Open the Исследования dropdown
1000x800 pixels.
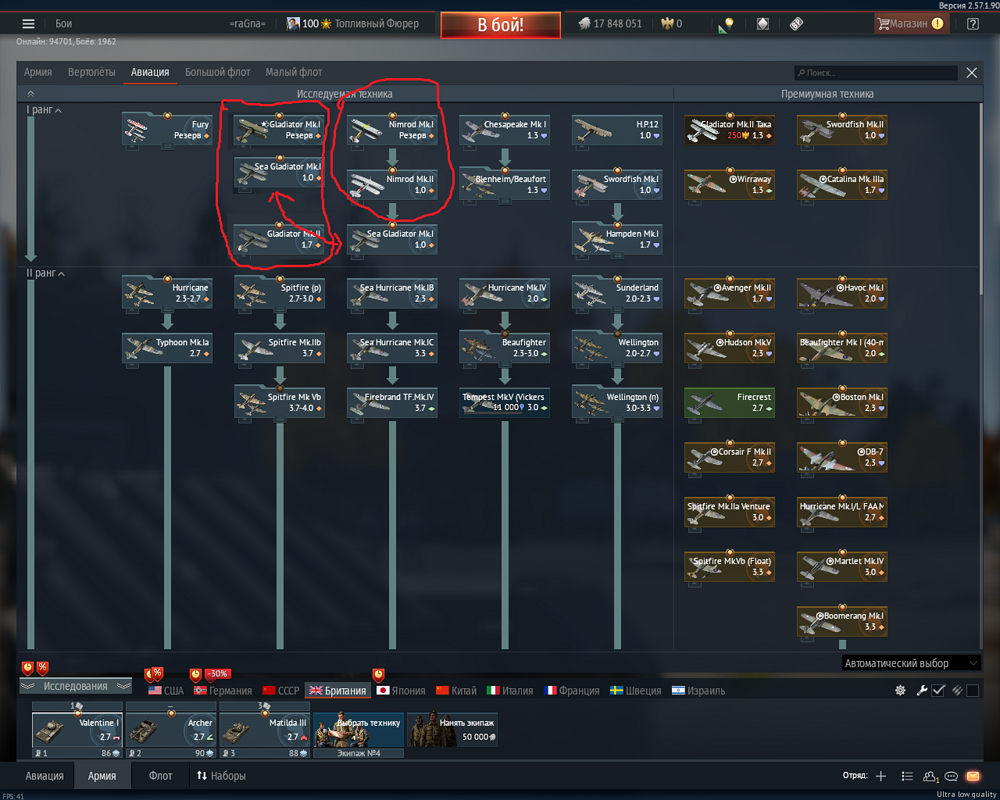75,686
